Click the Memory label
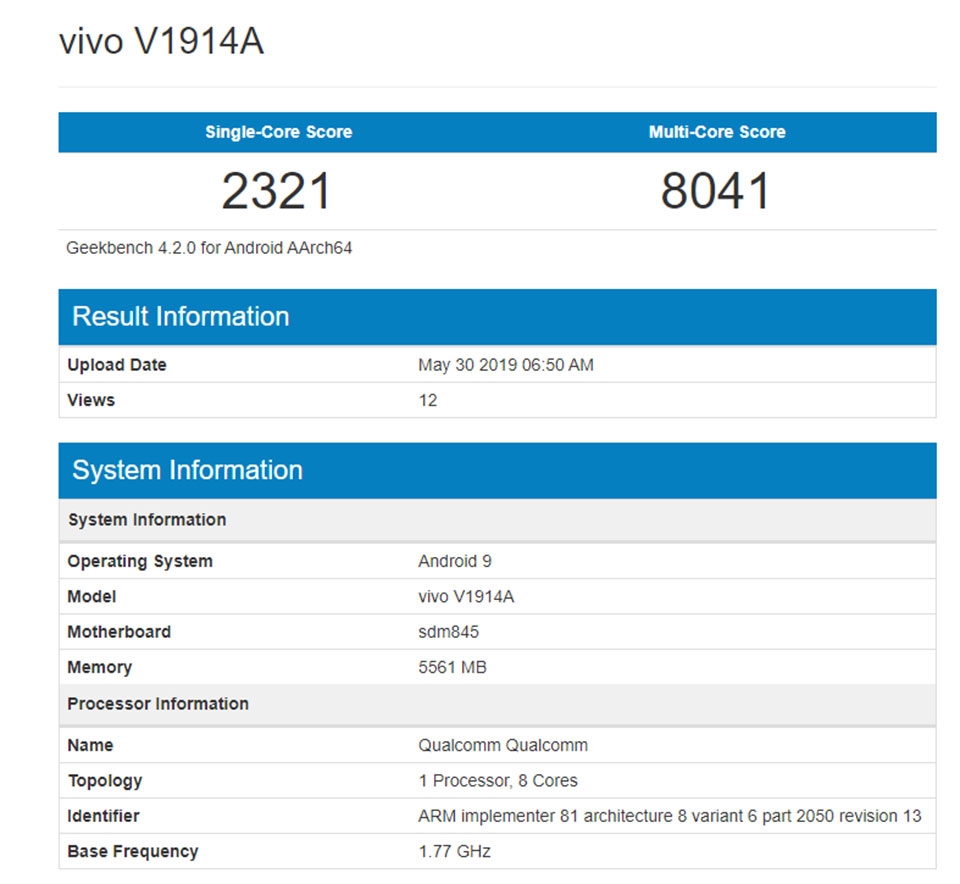This screenshot has width=960, height=884. pyautogui.click(x=100, y=667)
